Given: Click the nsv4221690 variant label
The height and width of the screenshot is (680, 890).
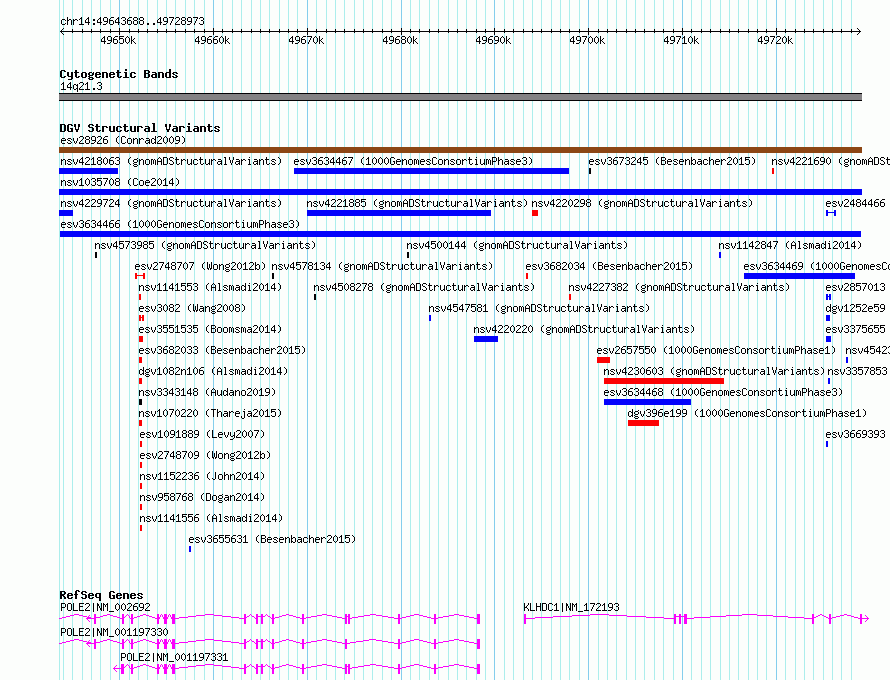Looking at the screenshot, I should point(830,161).
